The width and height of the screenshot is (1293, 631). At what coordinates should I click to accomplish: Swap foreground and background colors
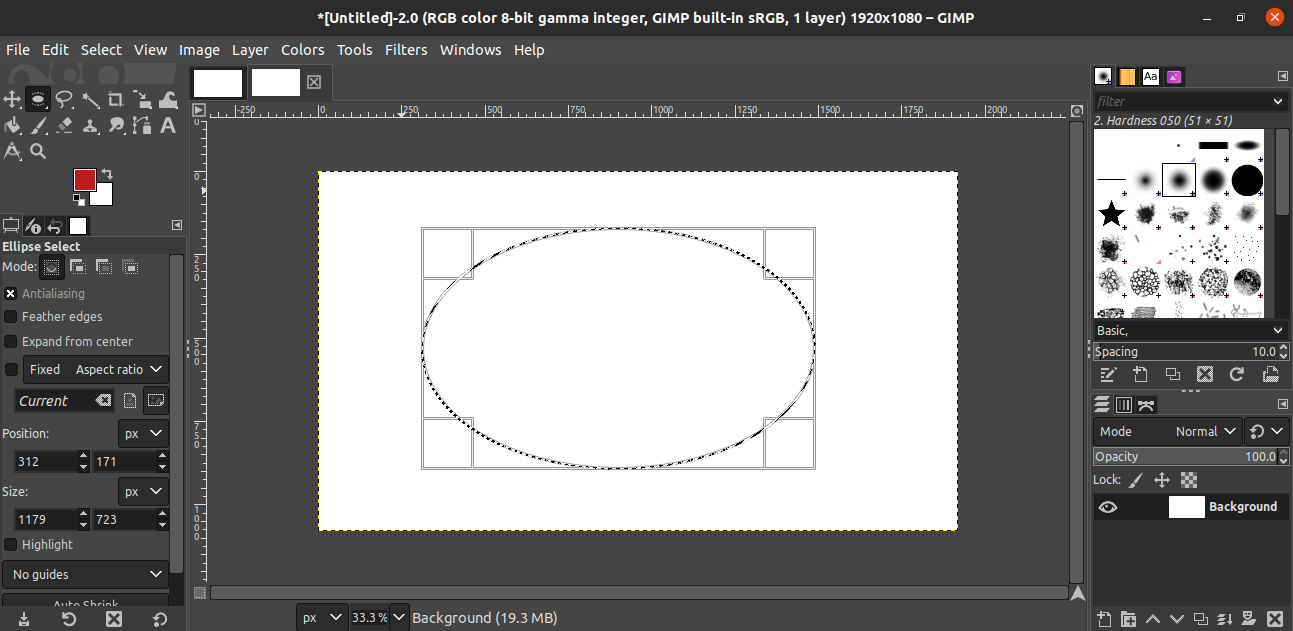(x=106, y=174)
